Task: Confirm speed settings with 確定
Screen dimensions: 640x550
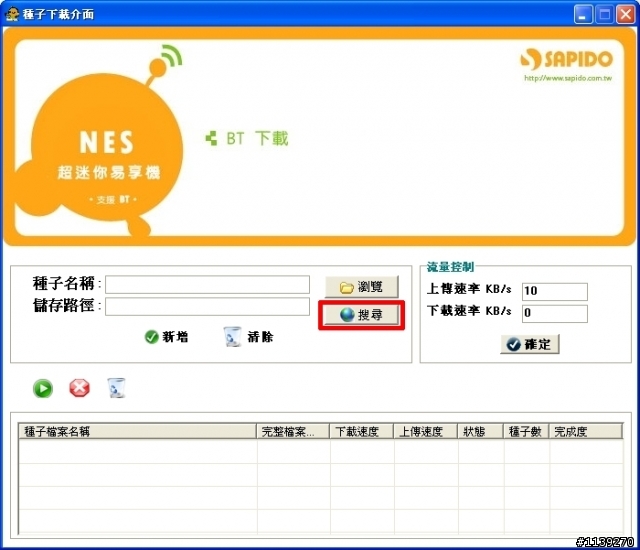Action: (529, 344)
